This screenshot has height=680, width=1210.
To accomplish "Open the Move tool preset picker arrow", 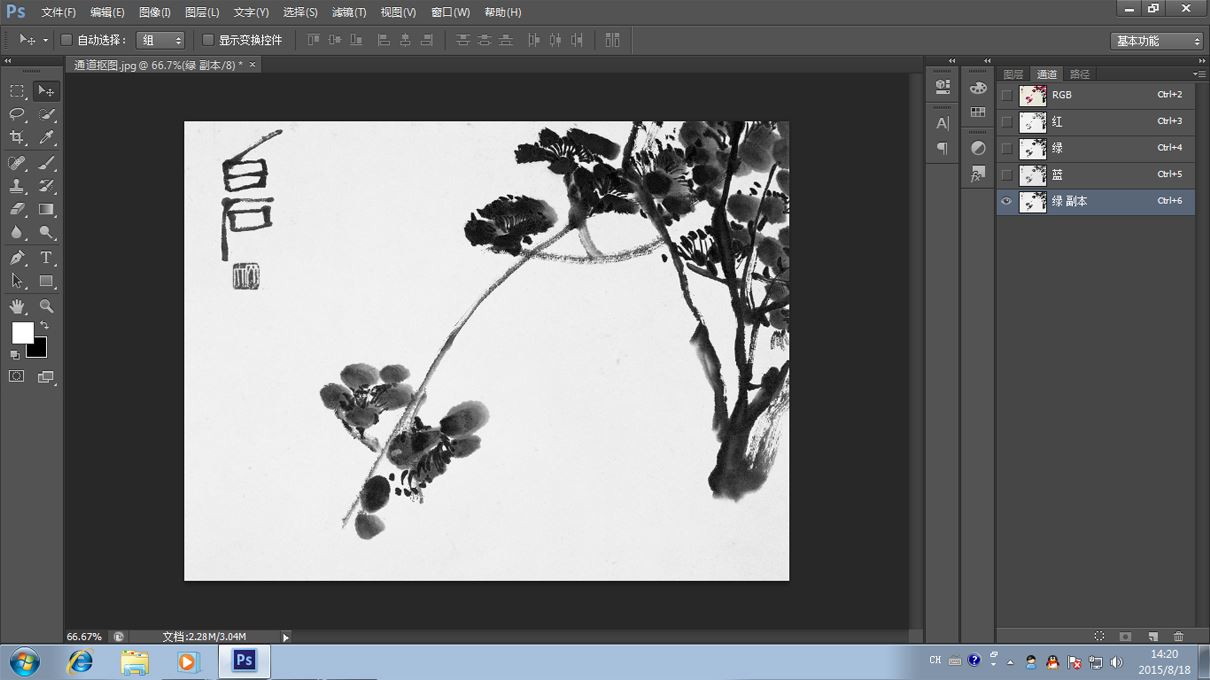I will [45, 40].
